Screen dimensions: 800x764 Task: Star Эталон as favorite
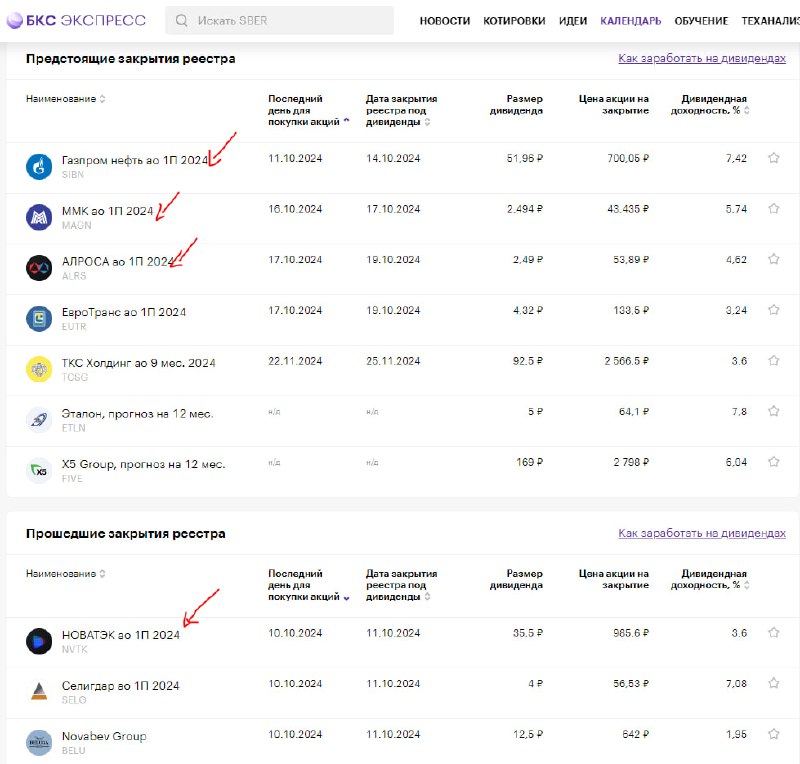coord(773,411)
